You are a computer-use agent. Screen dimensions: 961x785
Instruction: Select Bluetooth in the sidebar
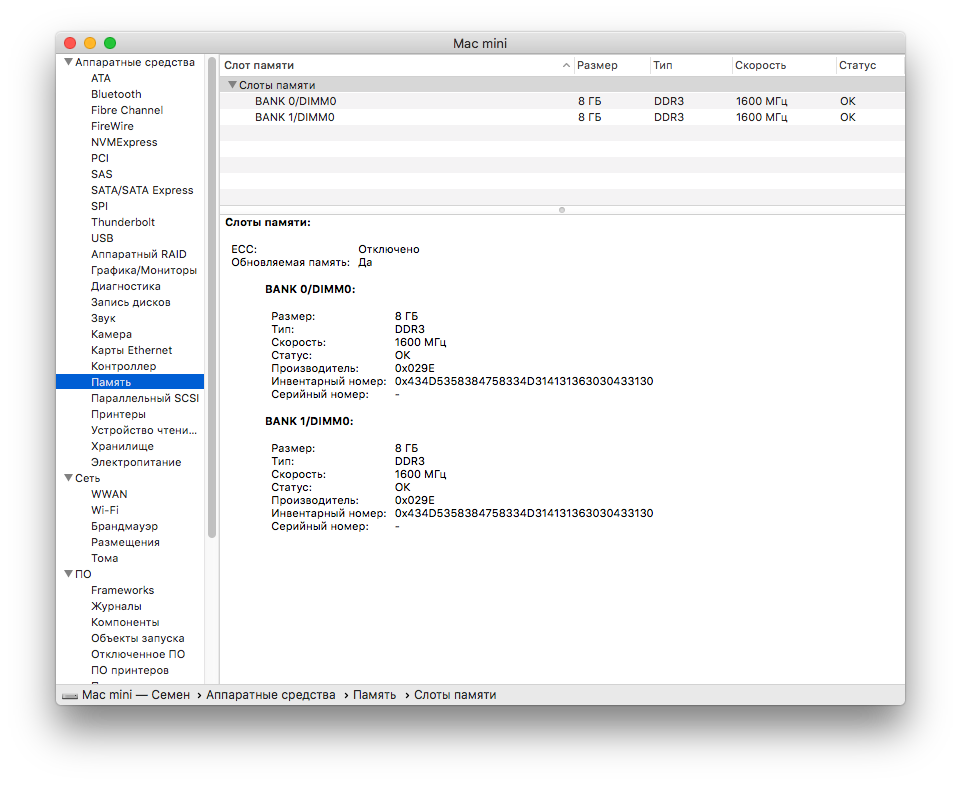(x=116, y=94)
